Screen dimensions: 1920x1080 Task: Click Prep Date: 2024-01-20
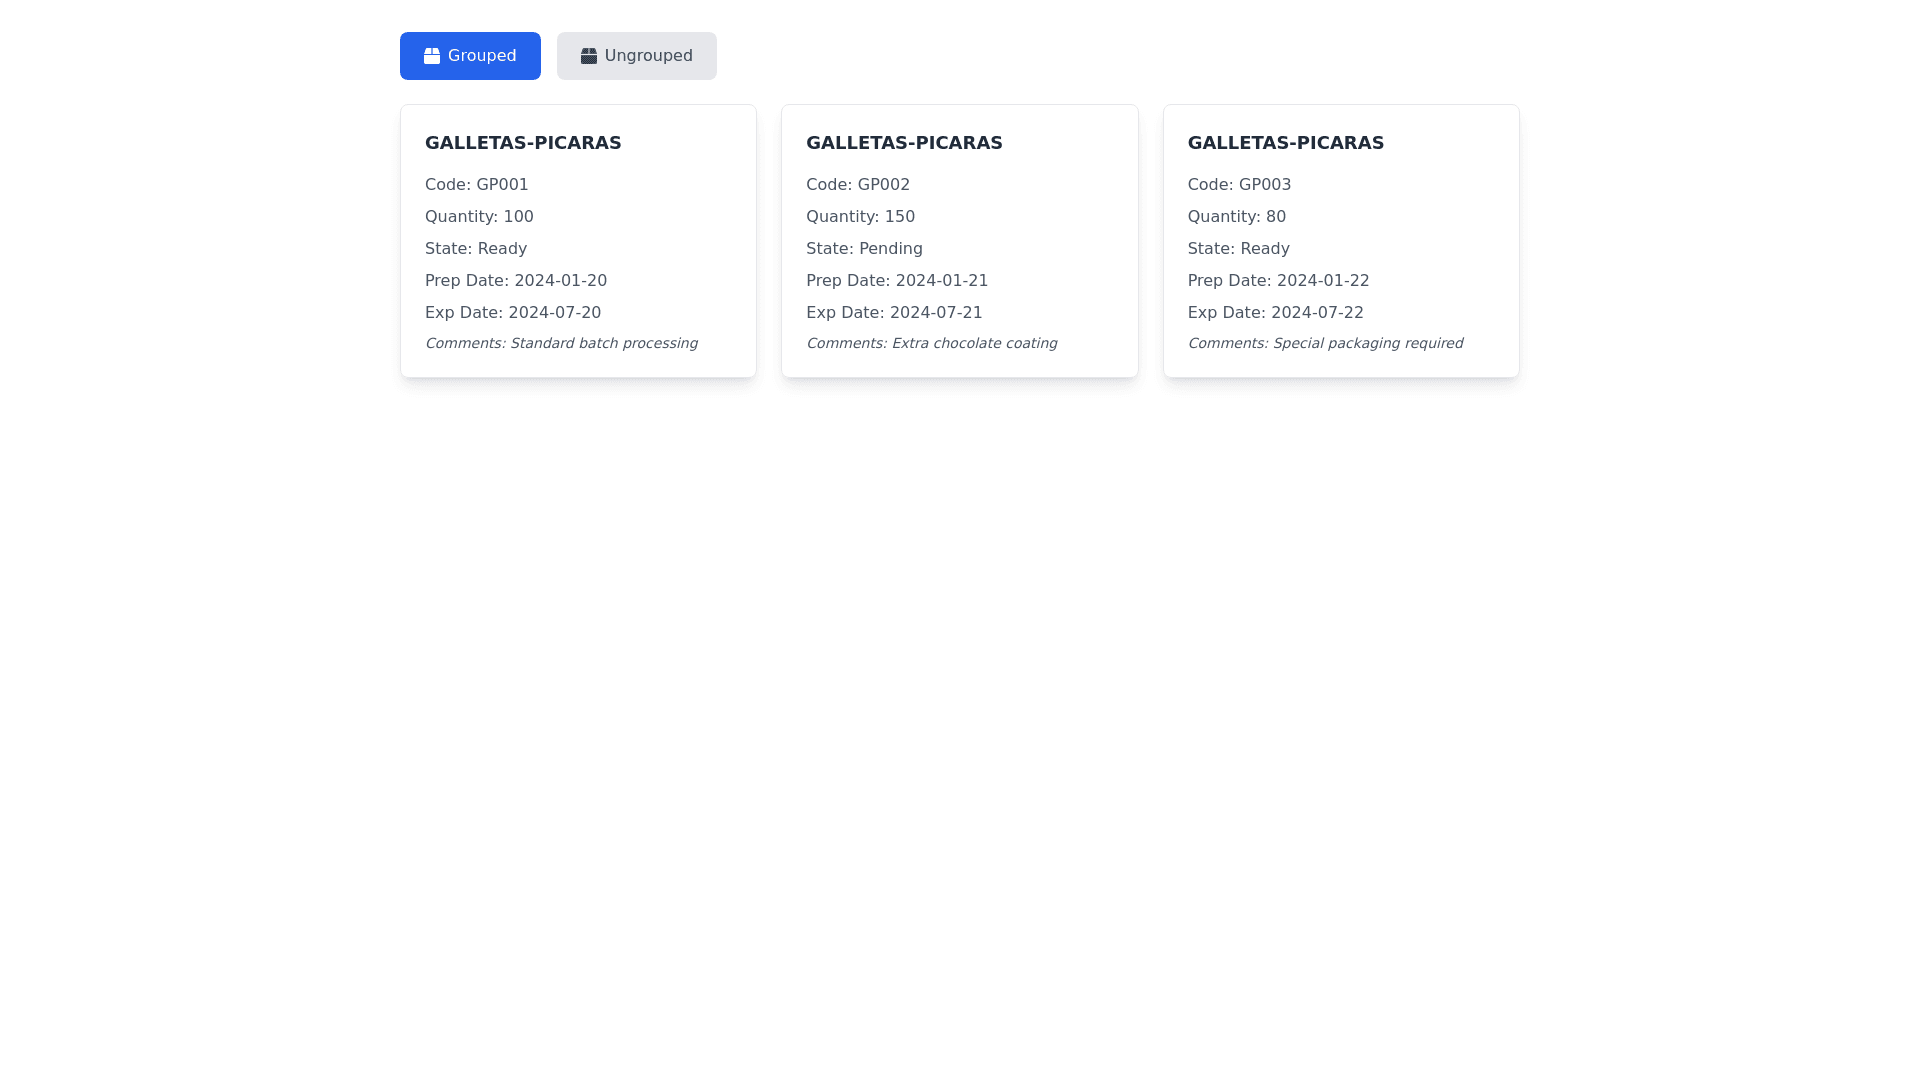[x=515, y=281]
